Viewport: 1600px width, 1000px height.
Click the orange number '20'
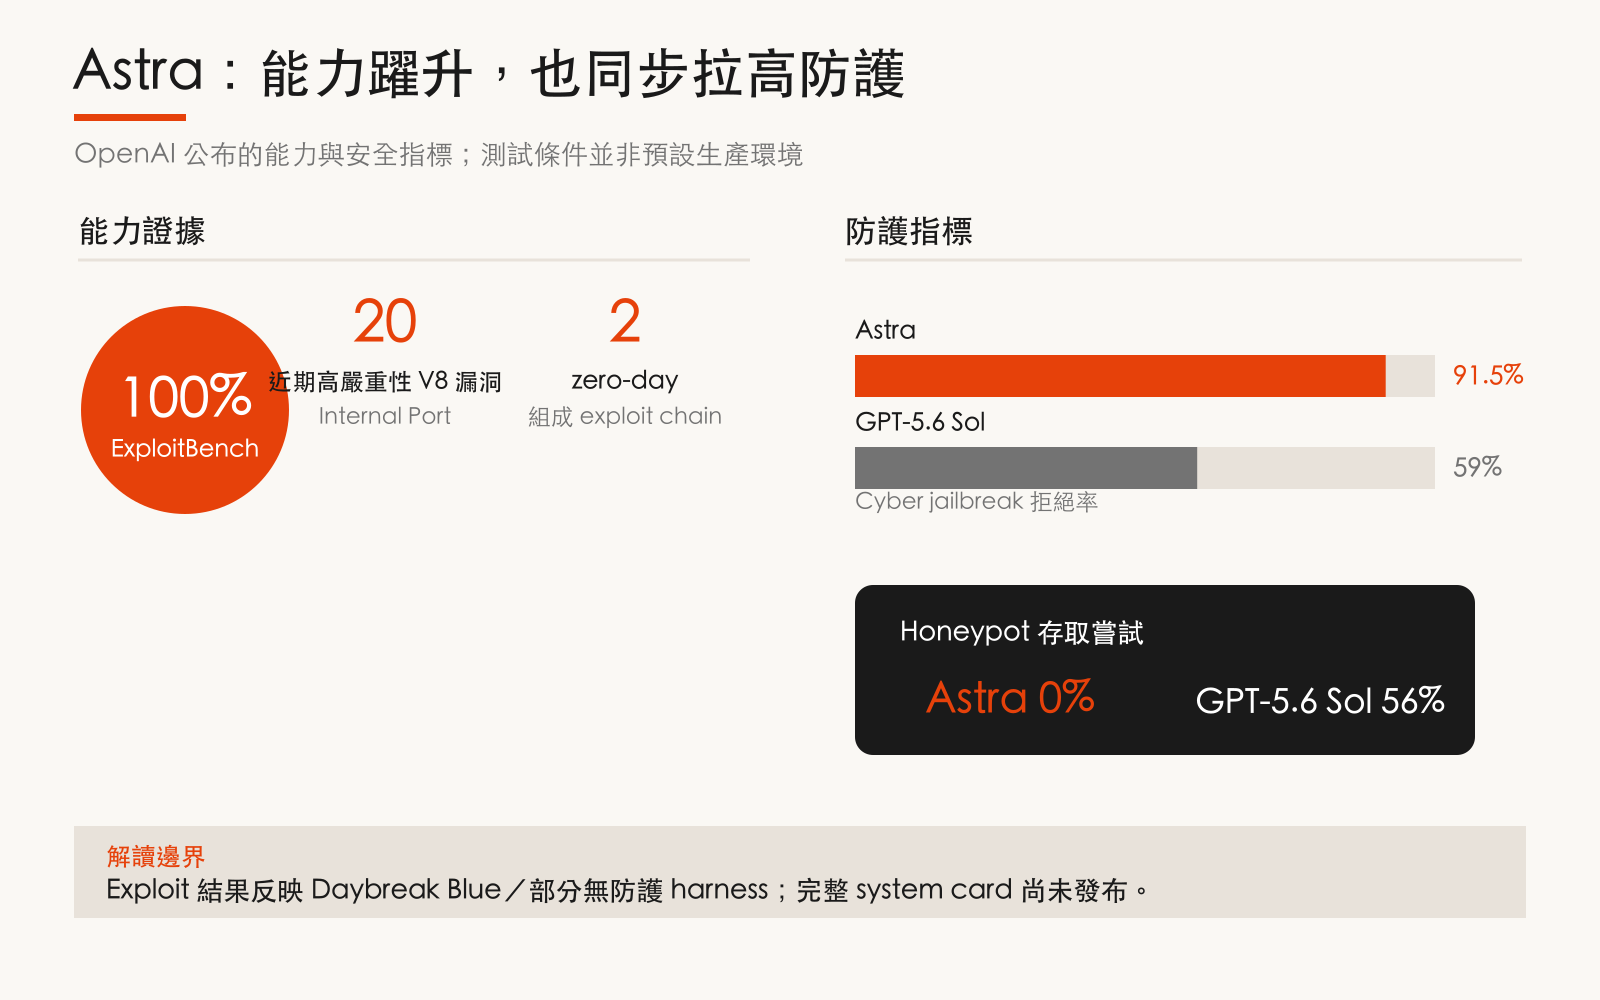(385, 321)
